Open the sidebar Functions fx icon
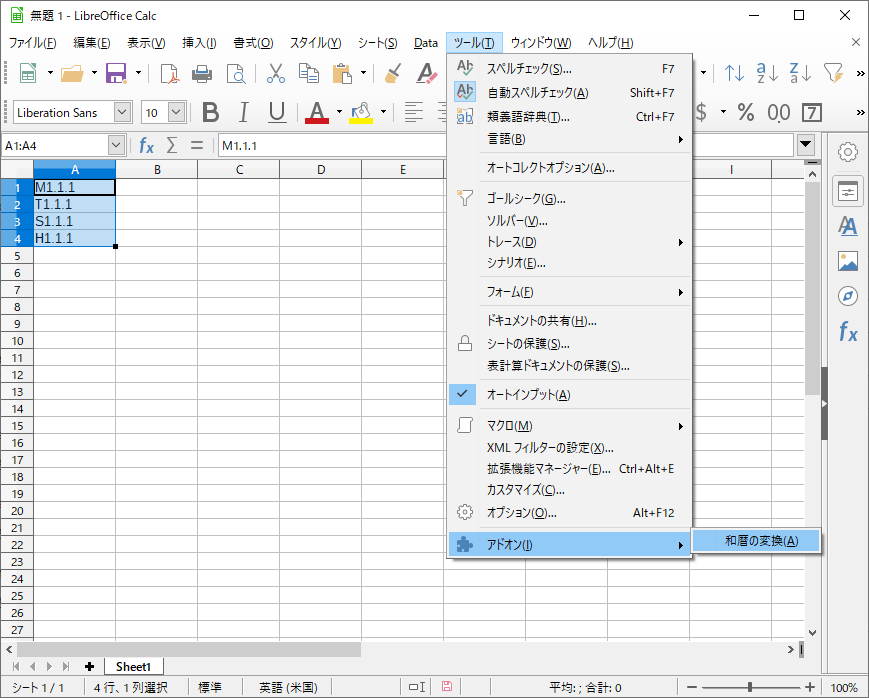 847,332
